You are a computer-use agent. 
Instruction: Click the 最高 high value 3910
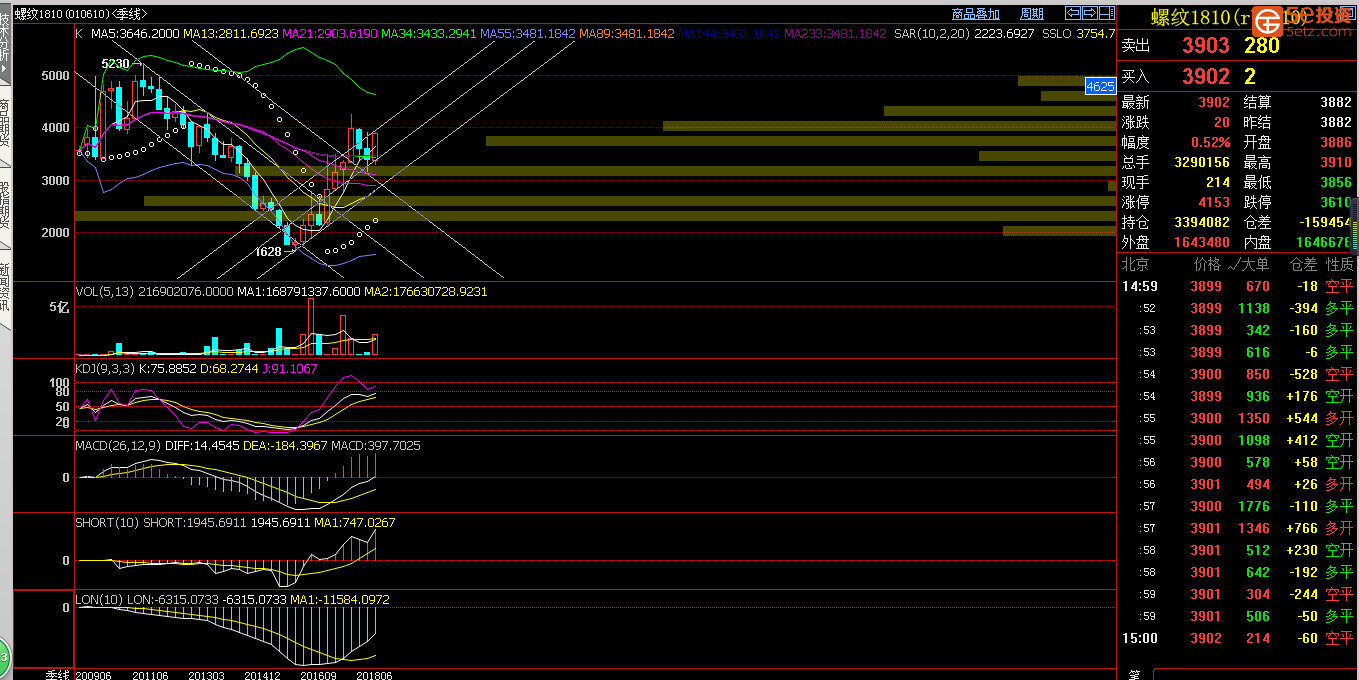coord(1336,162)
